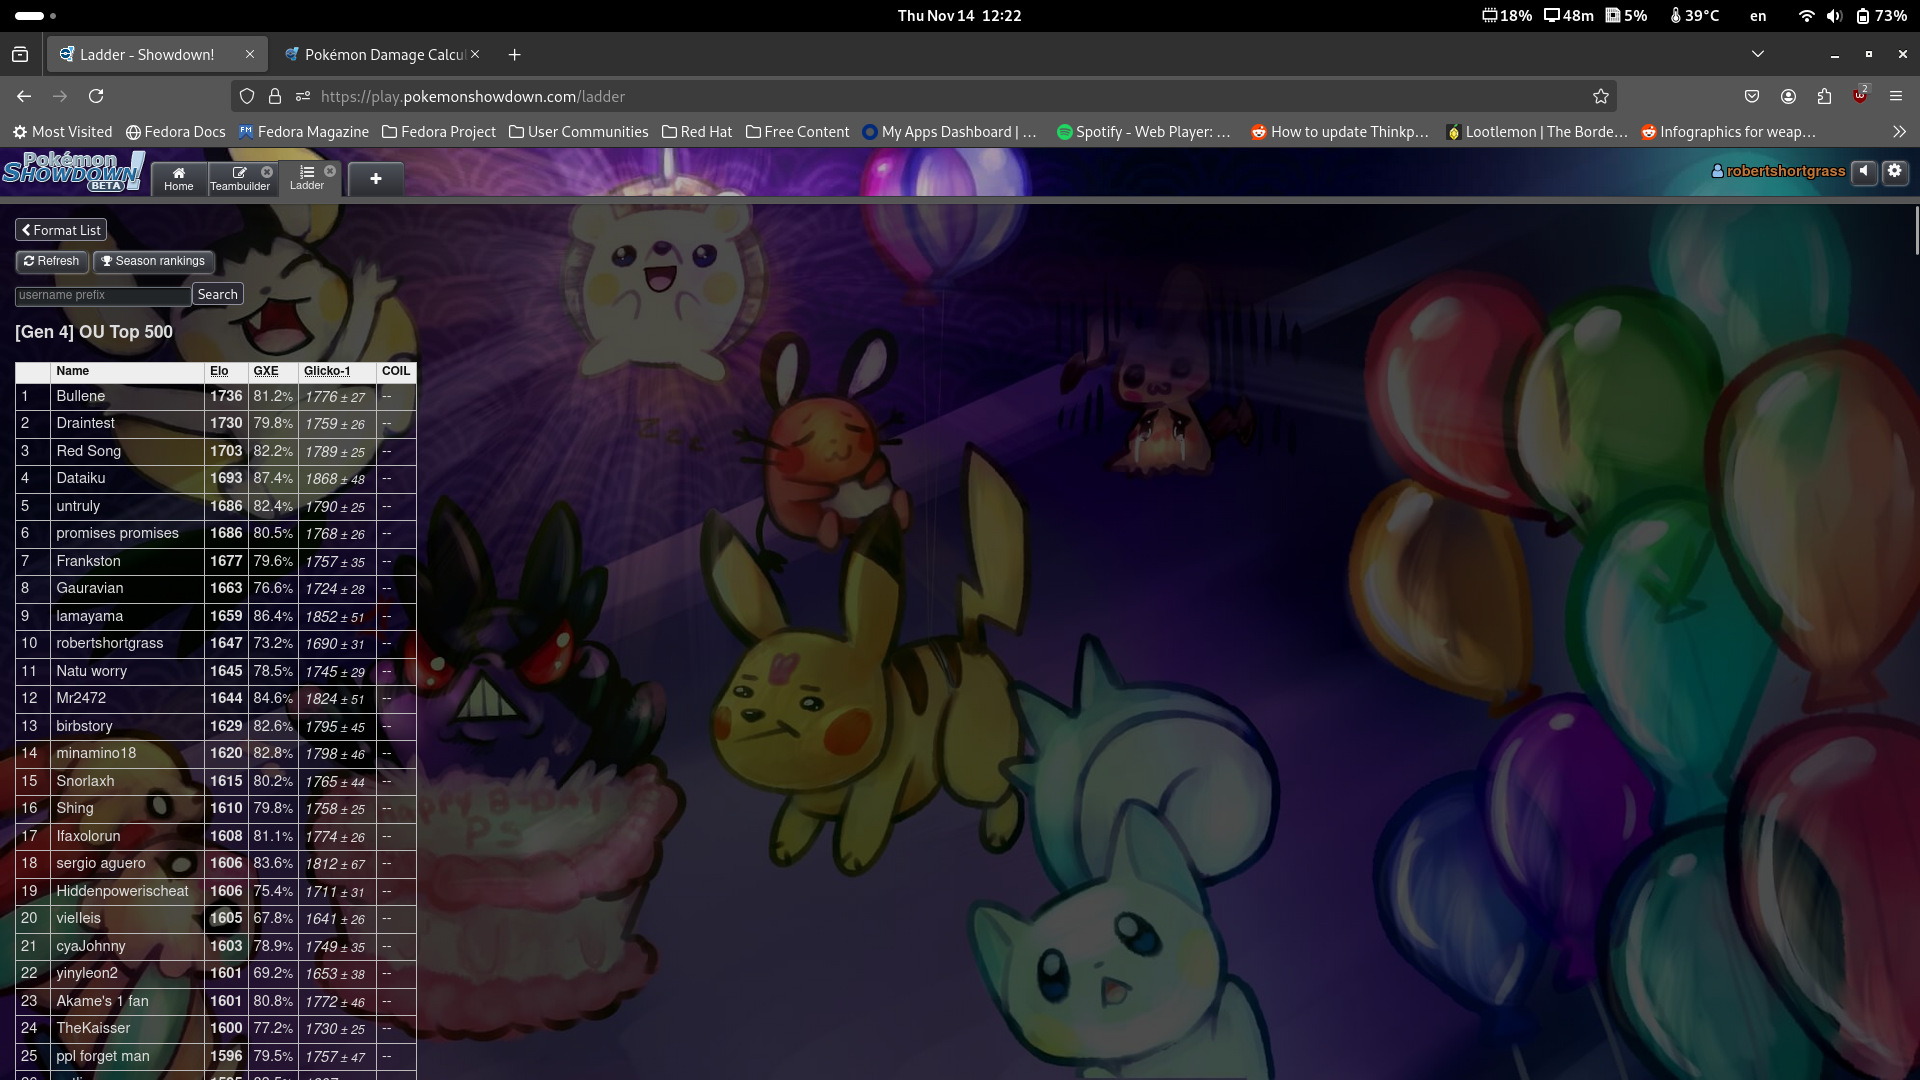
Task: Select robertshortgrass row in the ladder
Action: coord(216,643)
